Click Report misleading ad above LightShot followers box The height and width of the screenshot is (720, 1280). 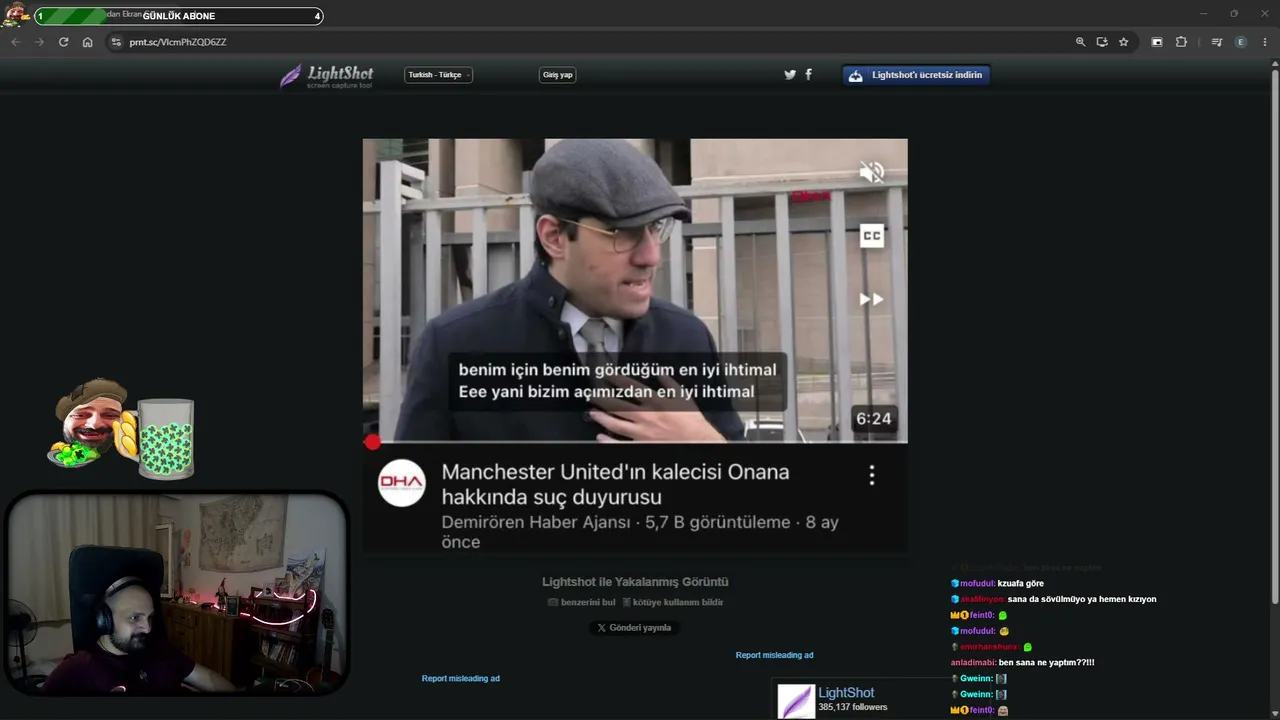click(x=774, y=655)
